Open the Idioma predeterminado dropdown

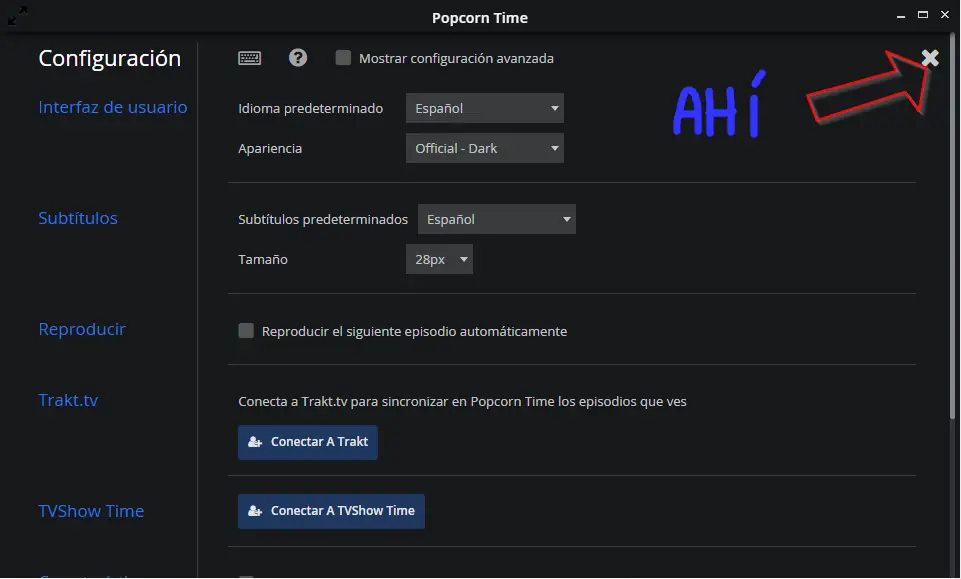485,108
